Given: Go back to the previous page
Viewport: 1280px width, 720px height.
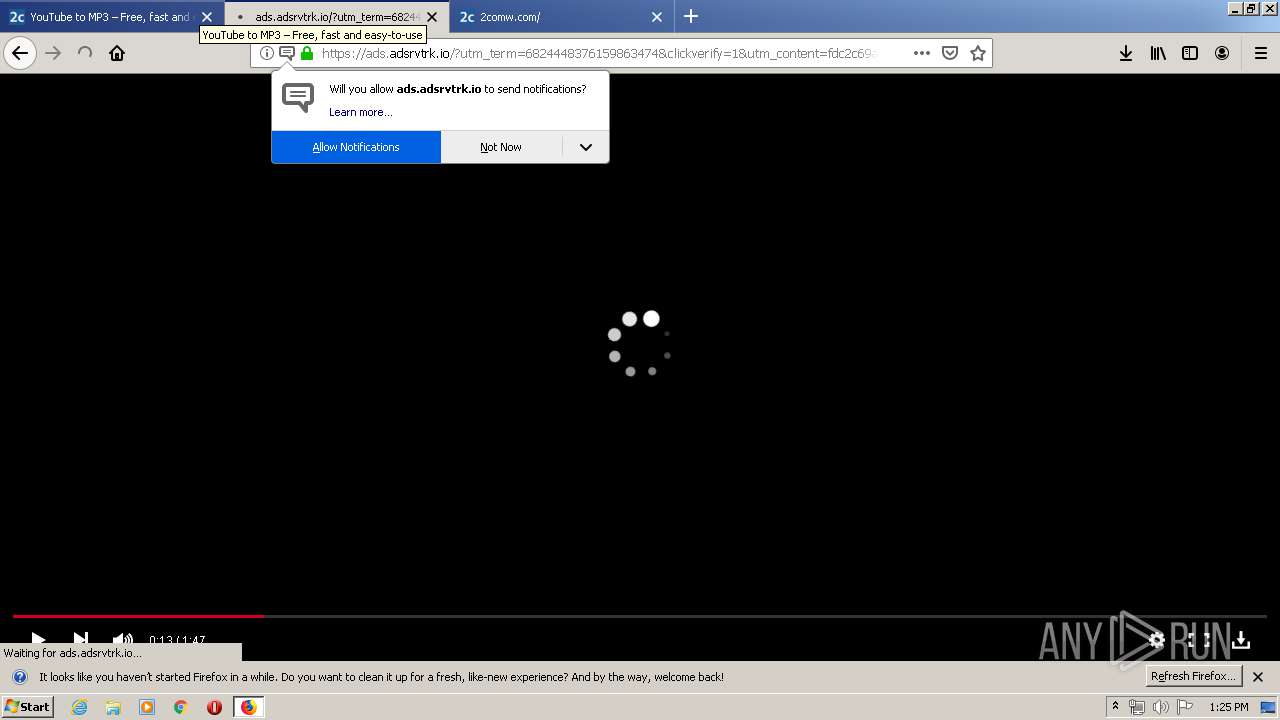Looking at the screenshot, I should [x=20, y=53].
